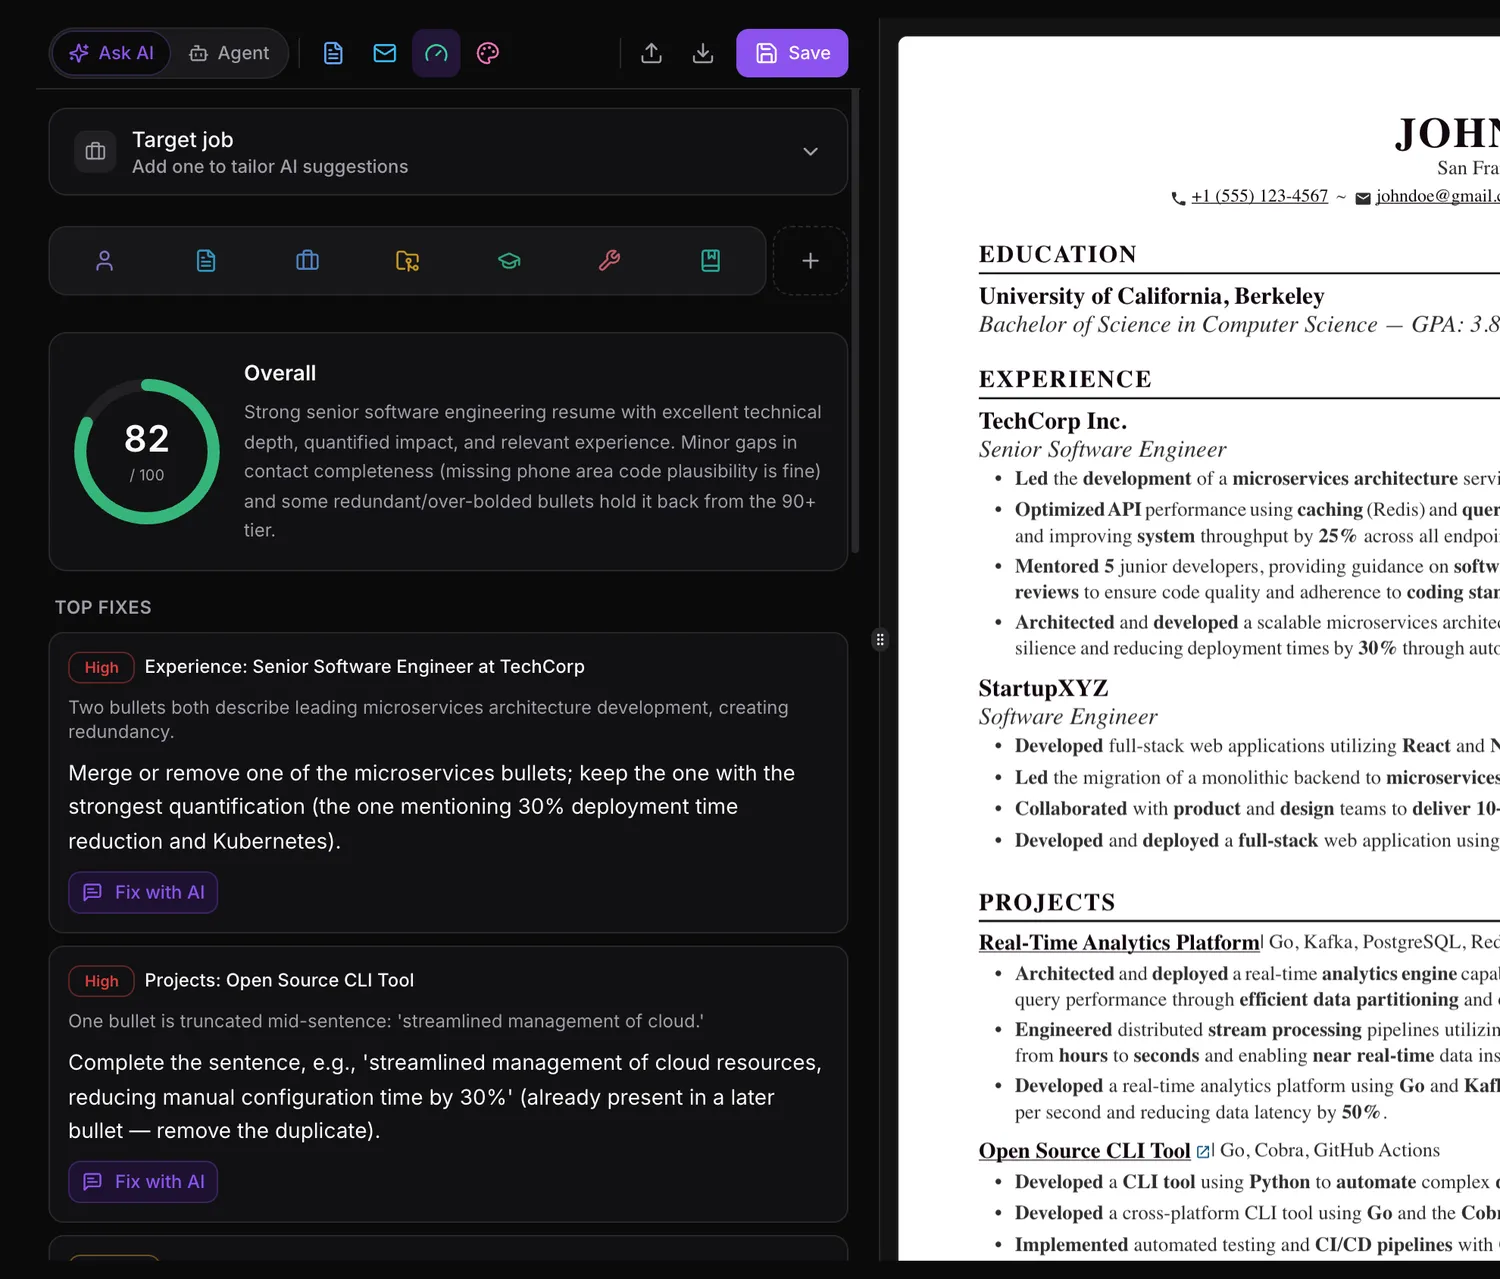Expand the Target job panel
The width and height of the screenshot is (1500, 1279).
click(x=810, y=152)
